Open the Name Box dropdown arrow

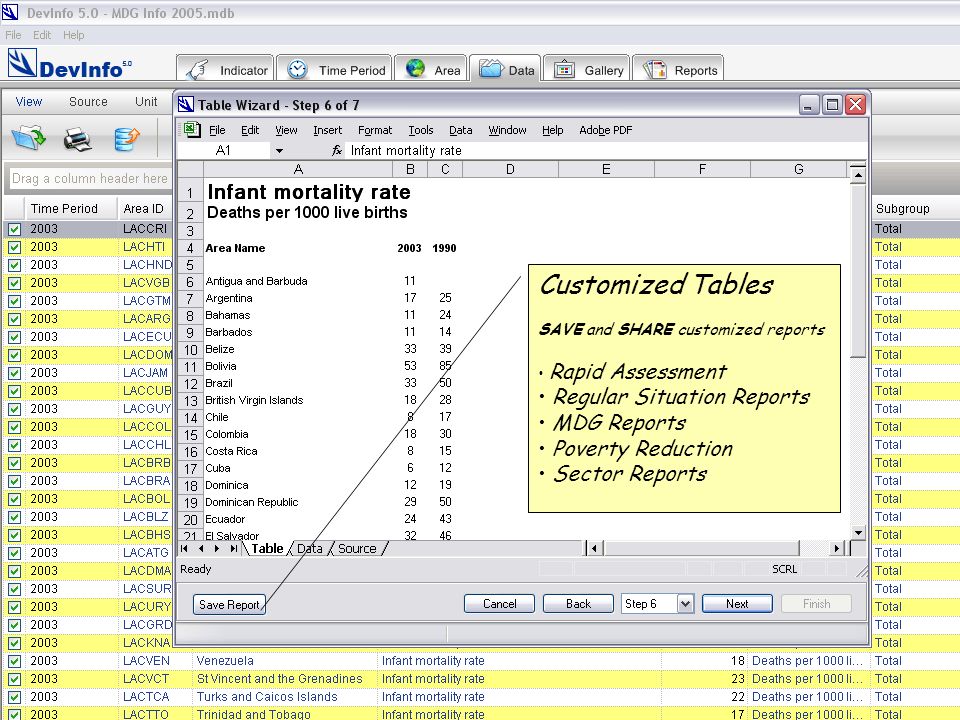point(279,151)
